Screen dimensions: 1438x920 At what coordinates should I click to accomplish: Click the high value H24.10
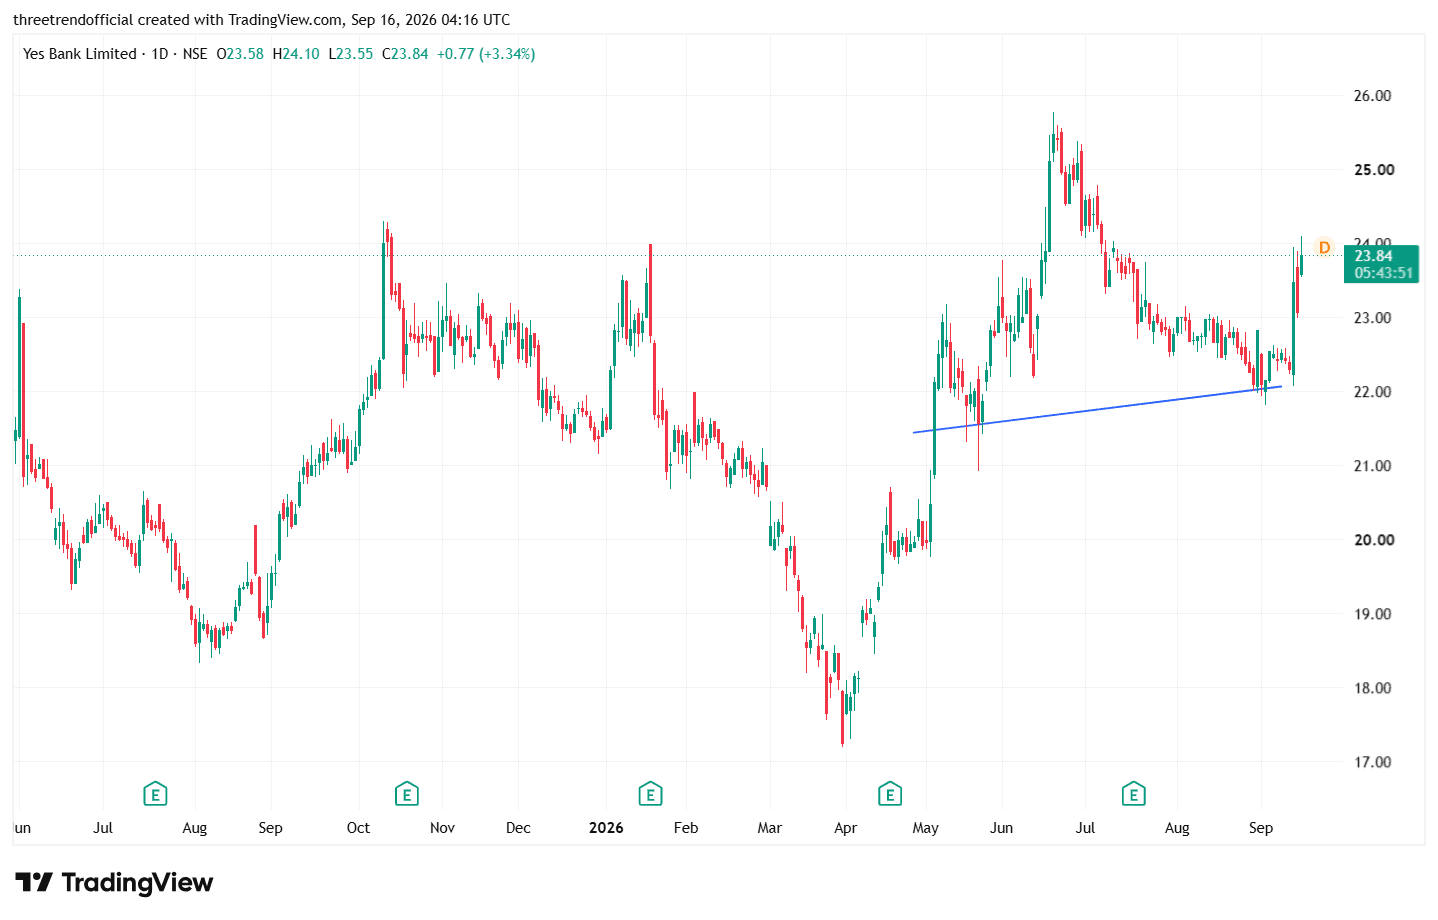point(296,54)
